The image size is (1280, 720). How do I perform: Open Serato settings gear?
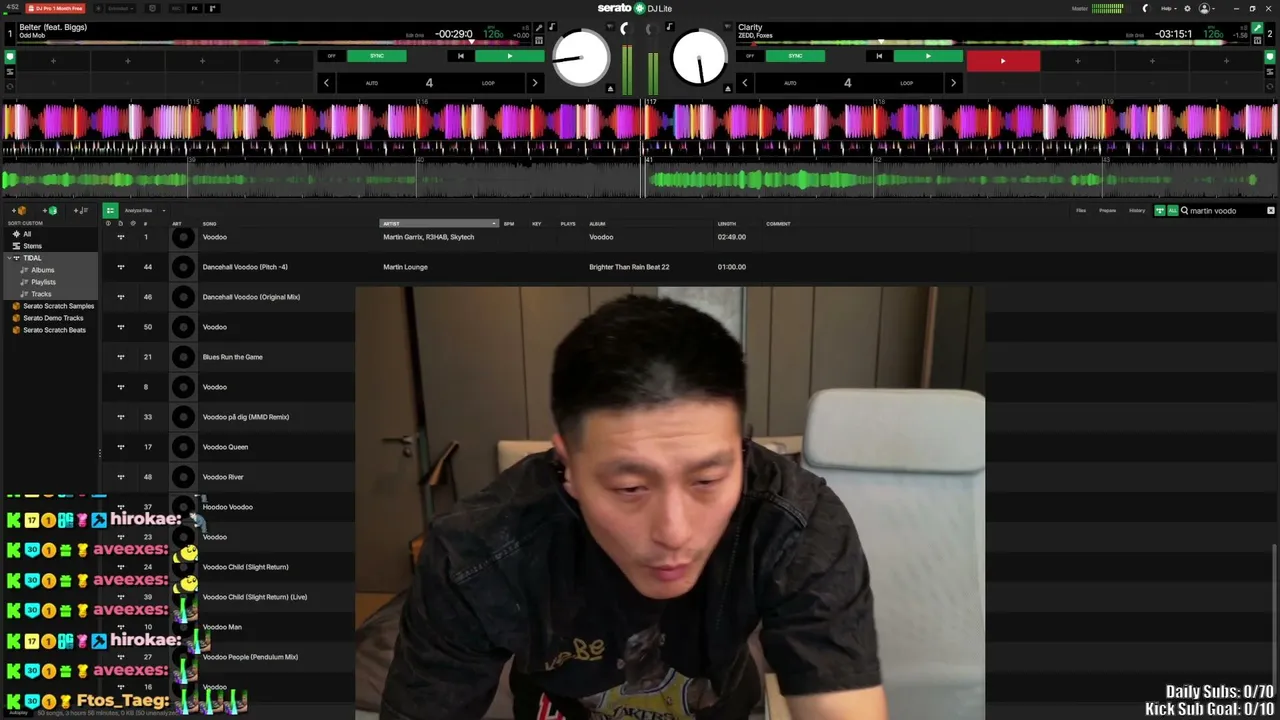point(1187,8)
